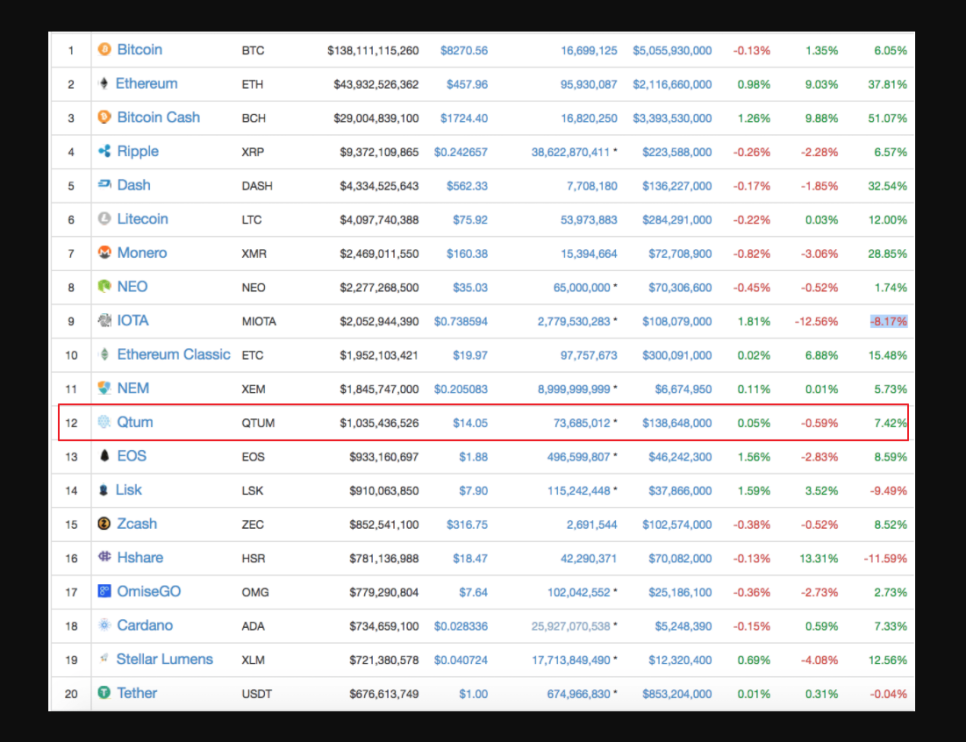Open the Stellar Lumens name link
Image resolution: width=966 pixels, height=742 pixels.
click(x=164, y=659)
